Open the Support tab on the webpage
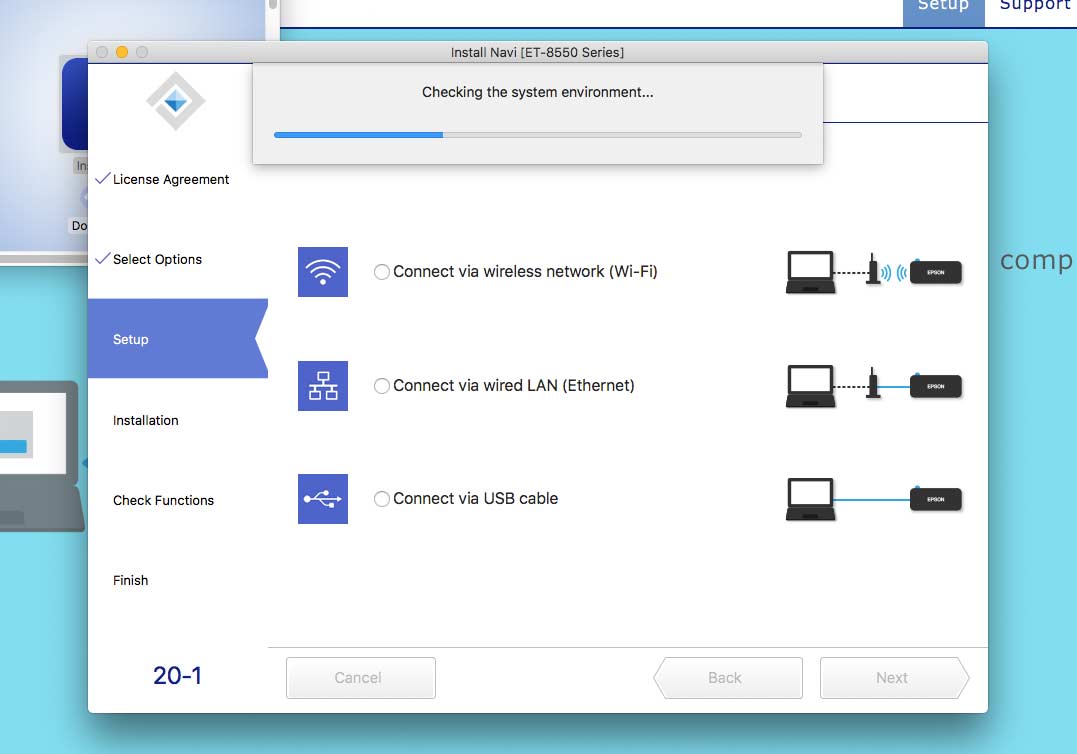 pos(1034,7)
